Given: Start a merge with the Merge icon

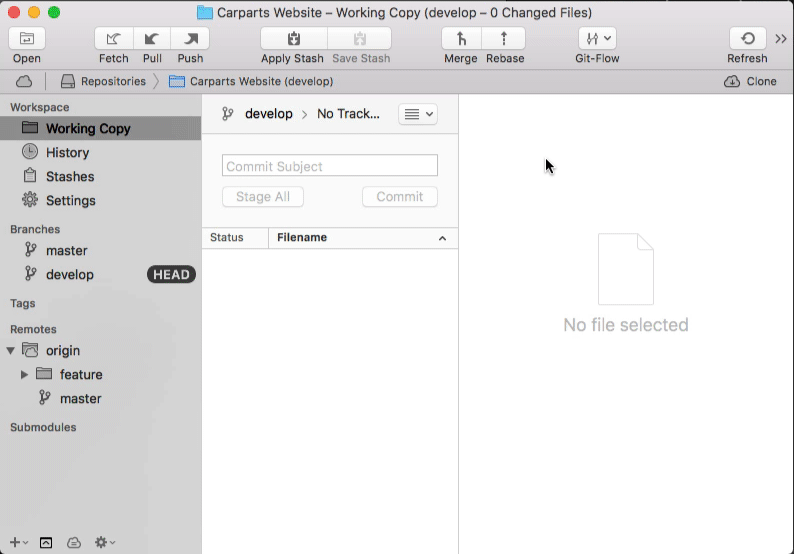Looking at the screenshot, I should click(461, 39).
